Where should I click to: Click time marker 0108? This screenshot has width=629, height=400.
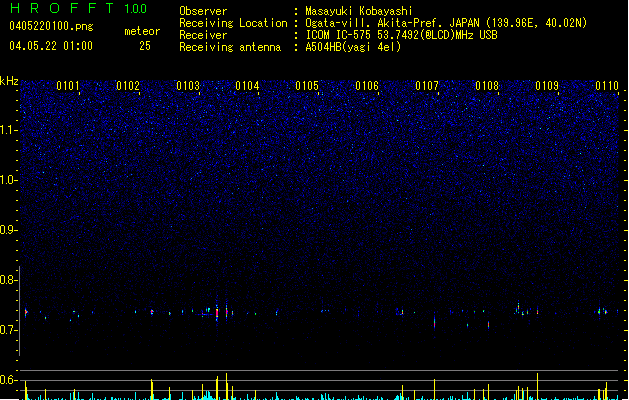pos(487,85)
